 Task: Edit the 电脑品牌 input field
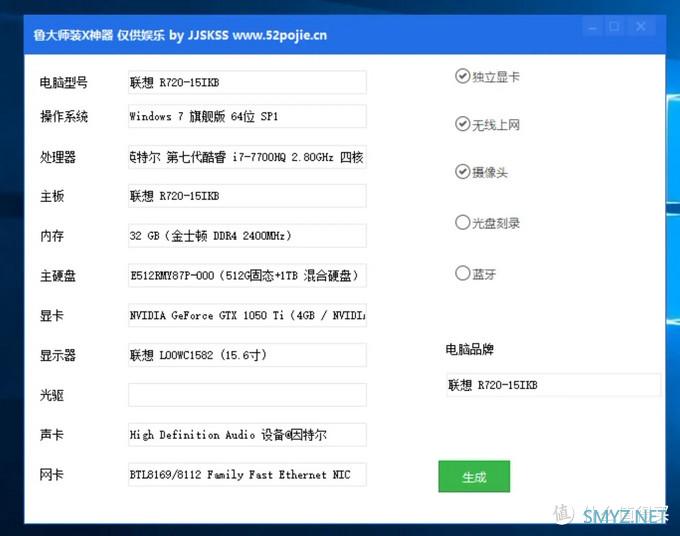click(554, 385)
